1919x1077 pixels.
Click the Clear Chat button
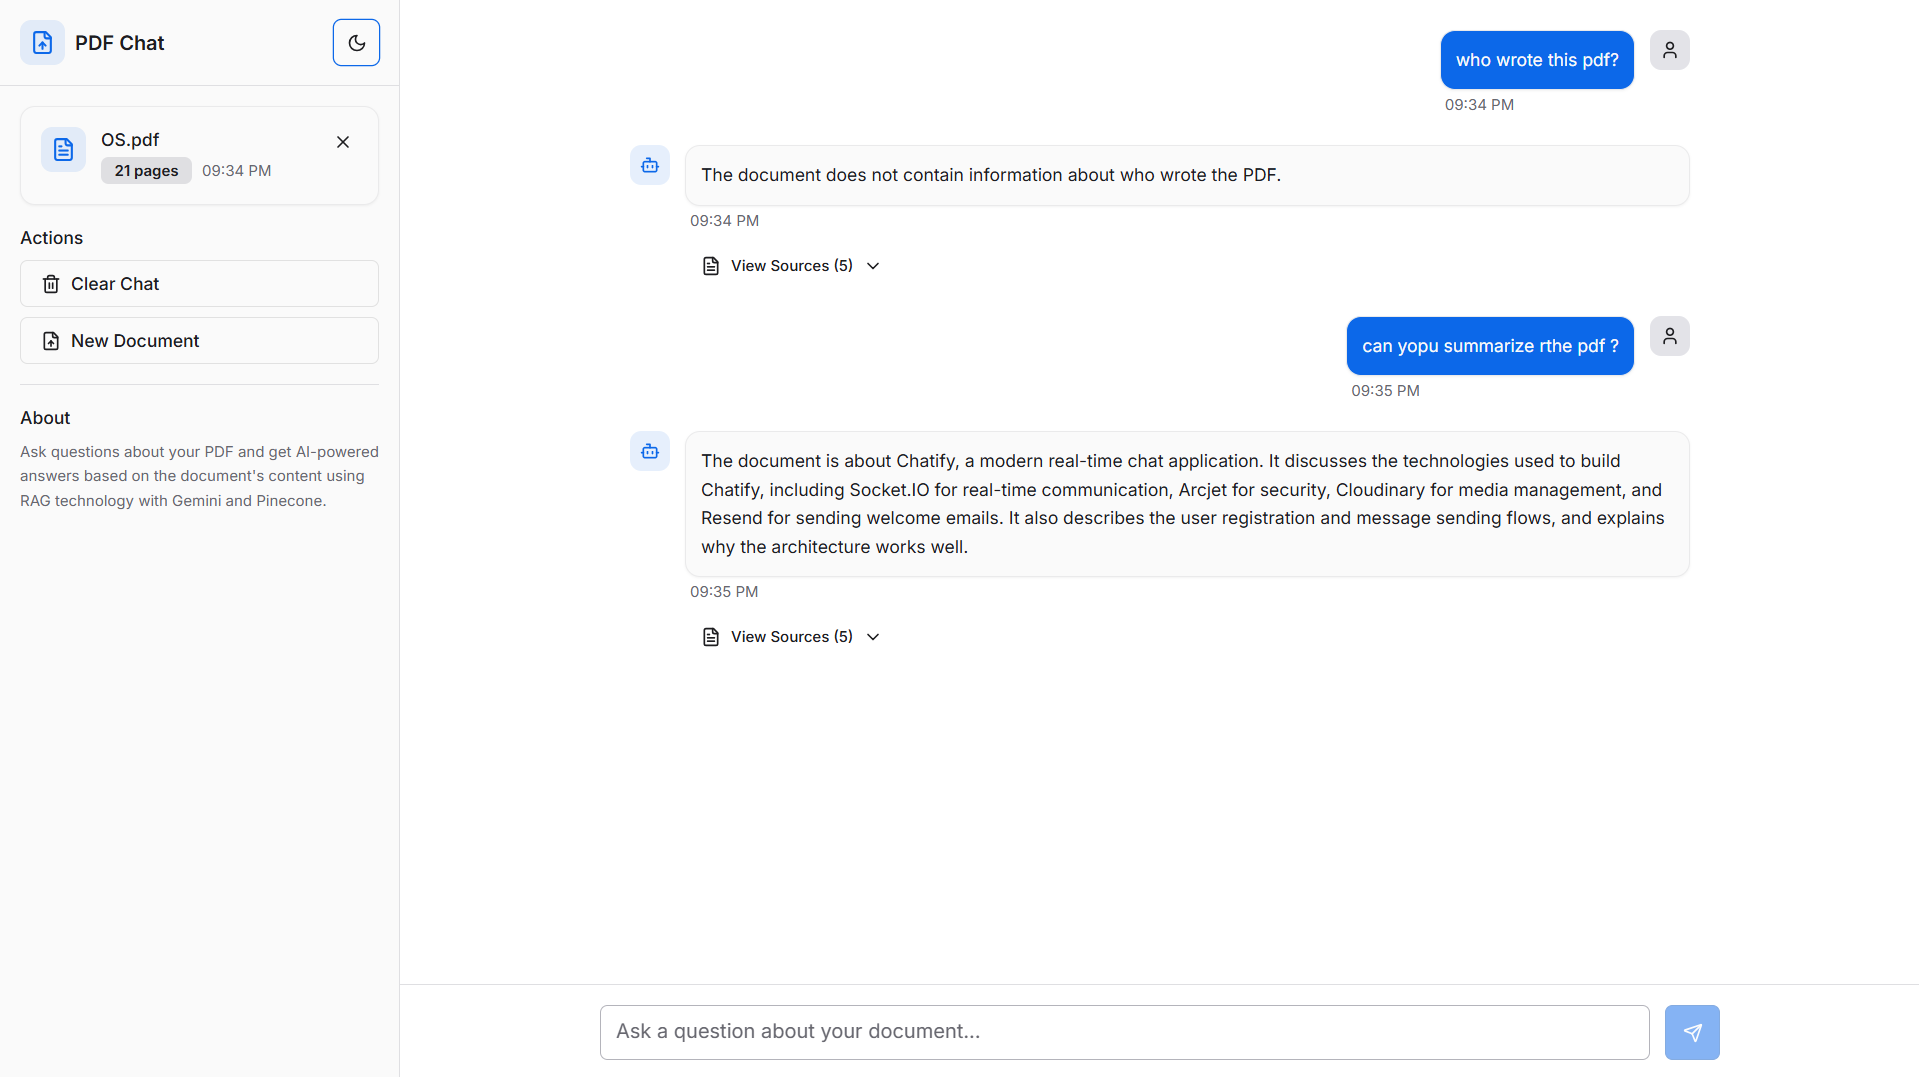[199, 284]
